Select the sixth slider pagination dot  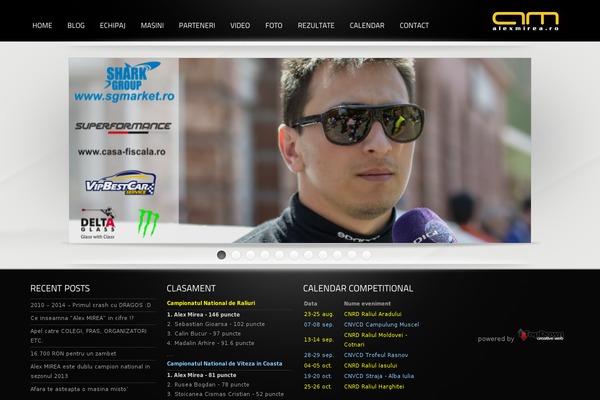click(x=294, y=255)
